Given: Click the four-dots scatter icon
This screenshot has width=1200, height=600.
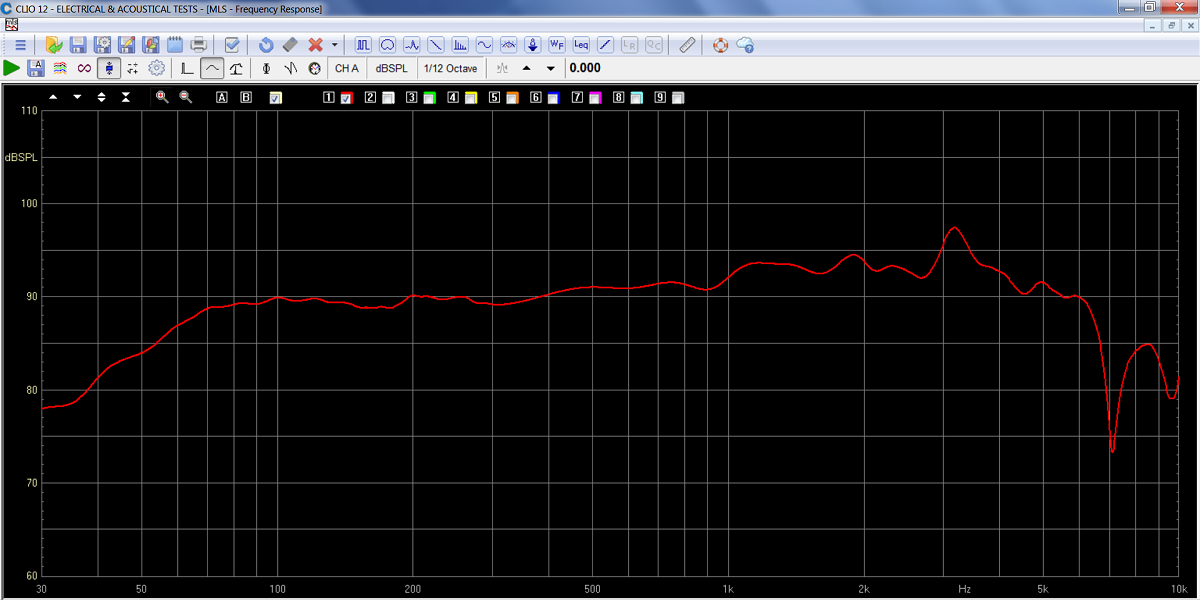Looking at the screenshot, I should point(132,68).
